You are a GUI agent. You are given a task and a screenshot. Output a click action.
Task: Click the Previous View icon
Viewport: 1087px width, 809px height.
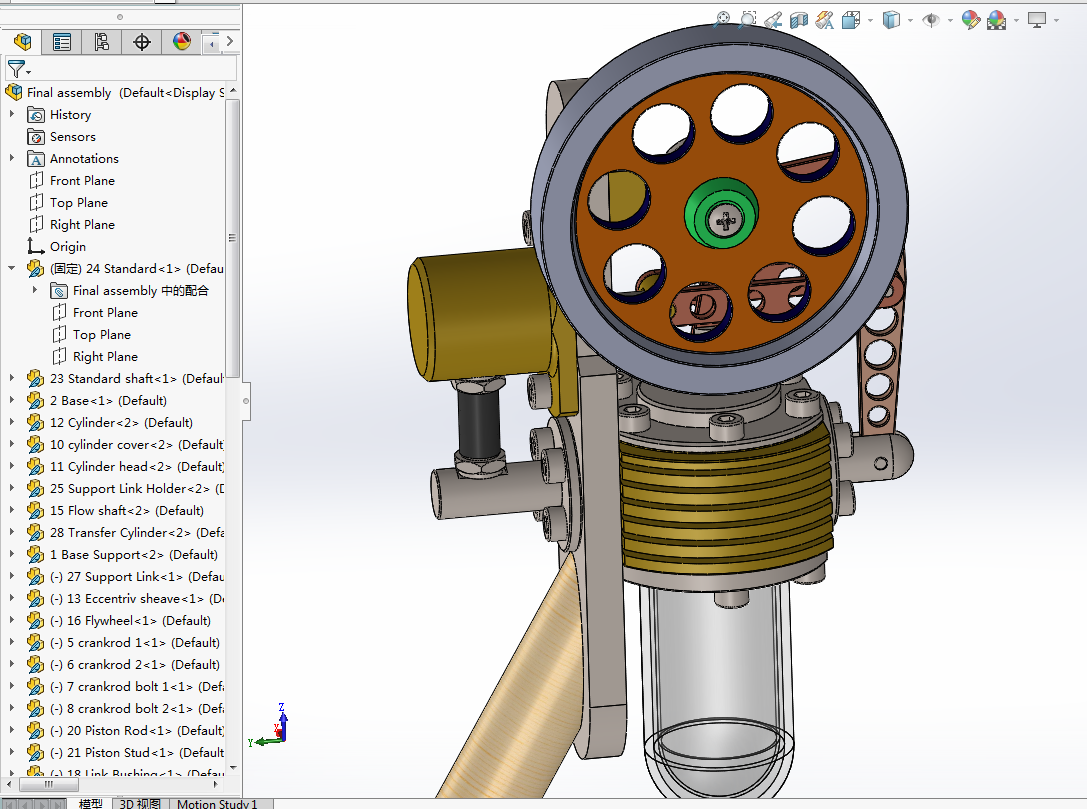coord(773,20)
